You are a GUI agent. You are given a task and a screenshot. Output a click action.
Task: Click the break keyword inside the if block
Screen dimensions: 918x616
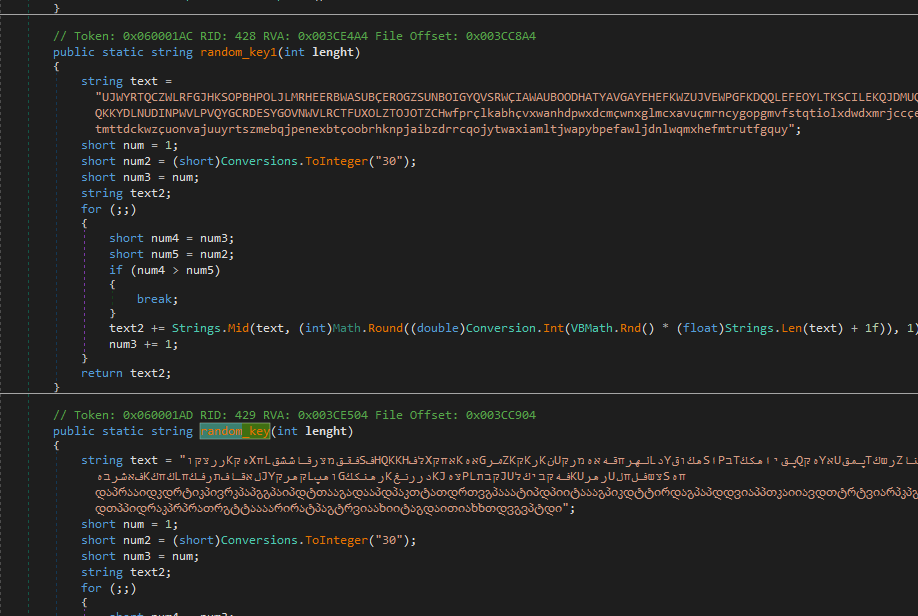click(155, 299)
